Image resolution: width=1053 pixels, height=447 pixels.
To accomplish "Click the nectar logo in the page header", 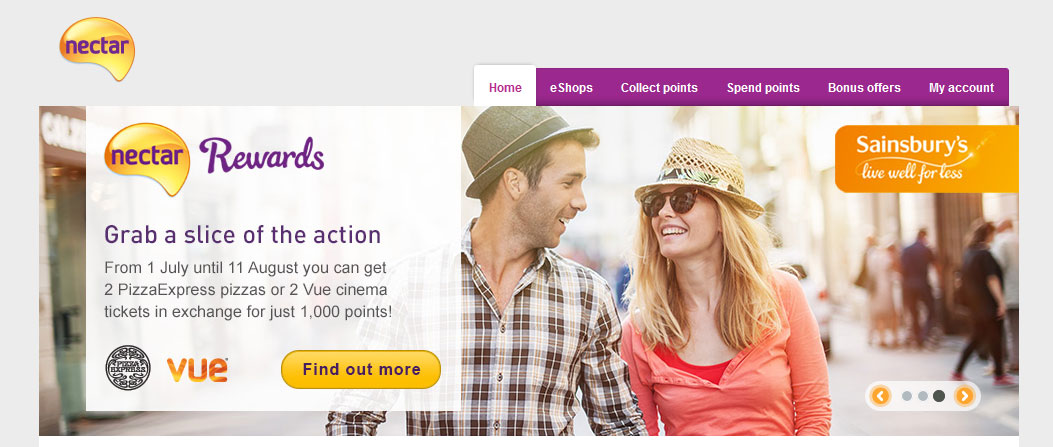I will 97,48.
